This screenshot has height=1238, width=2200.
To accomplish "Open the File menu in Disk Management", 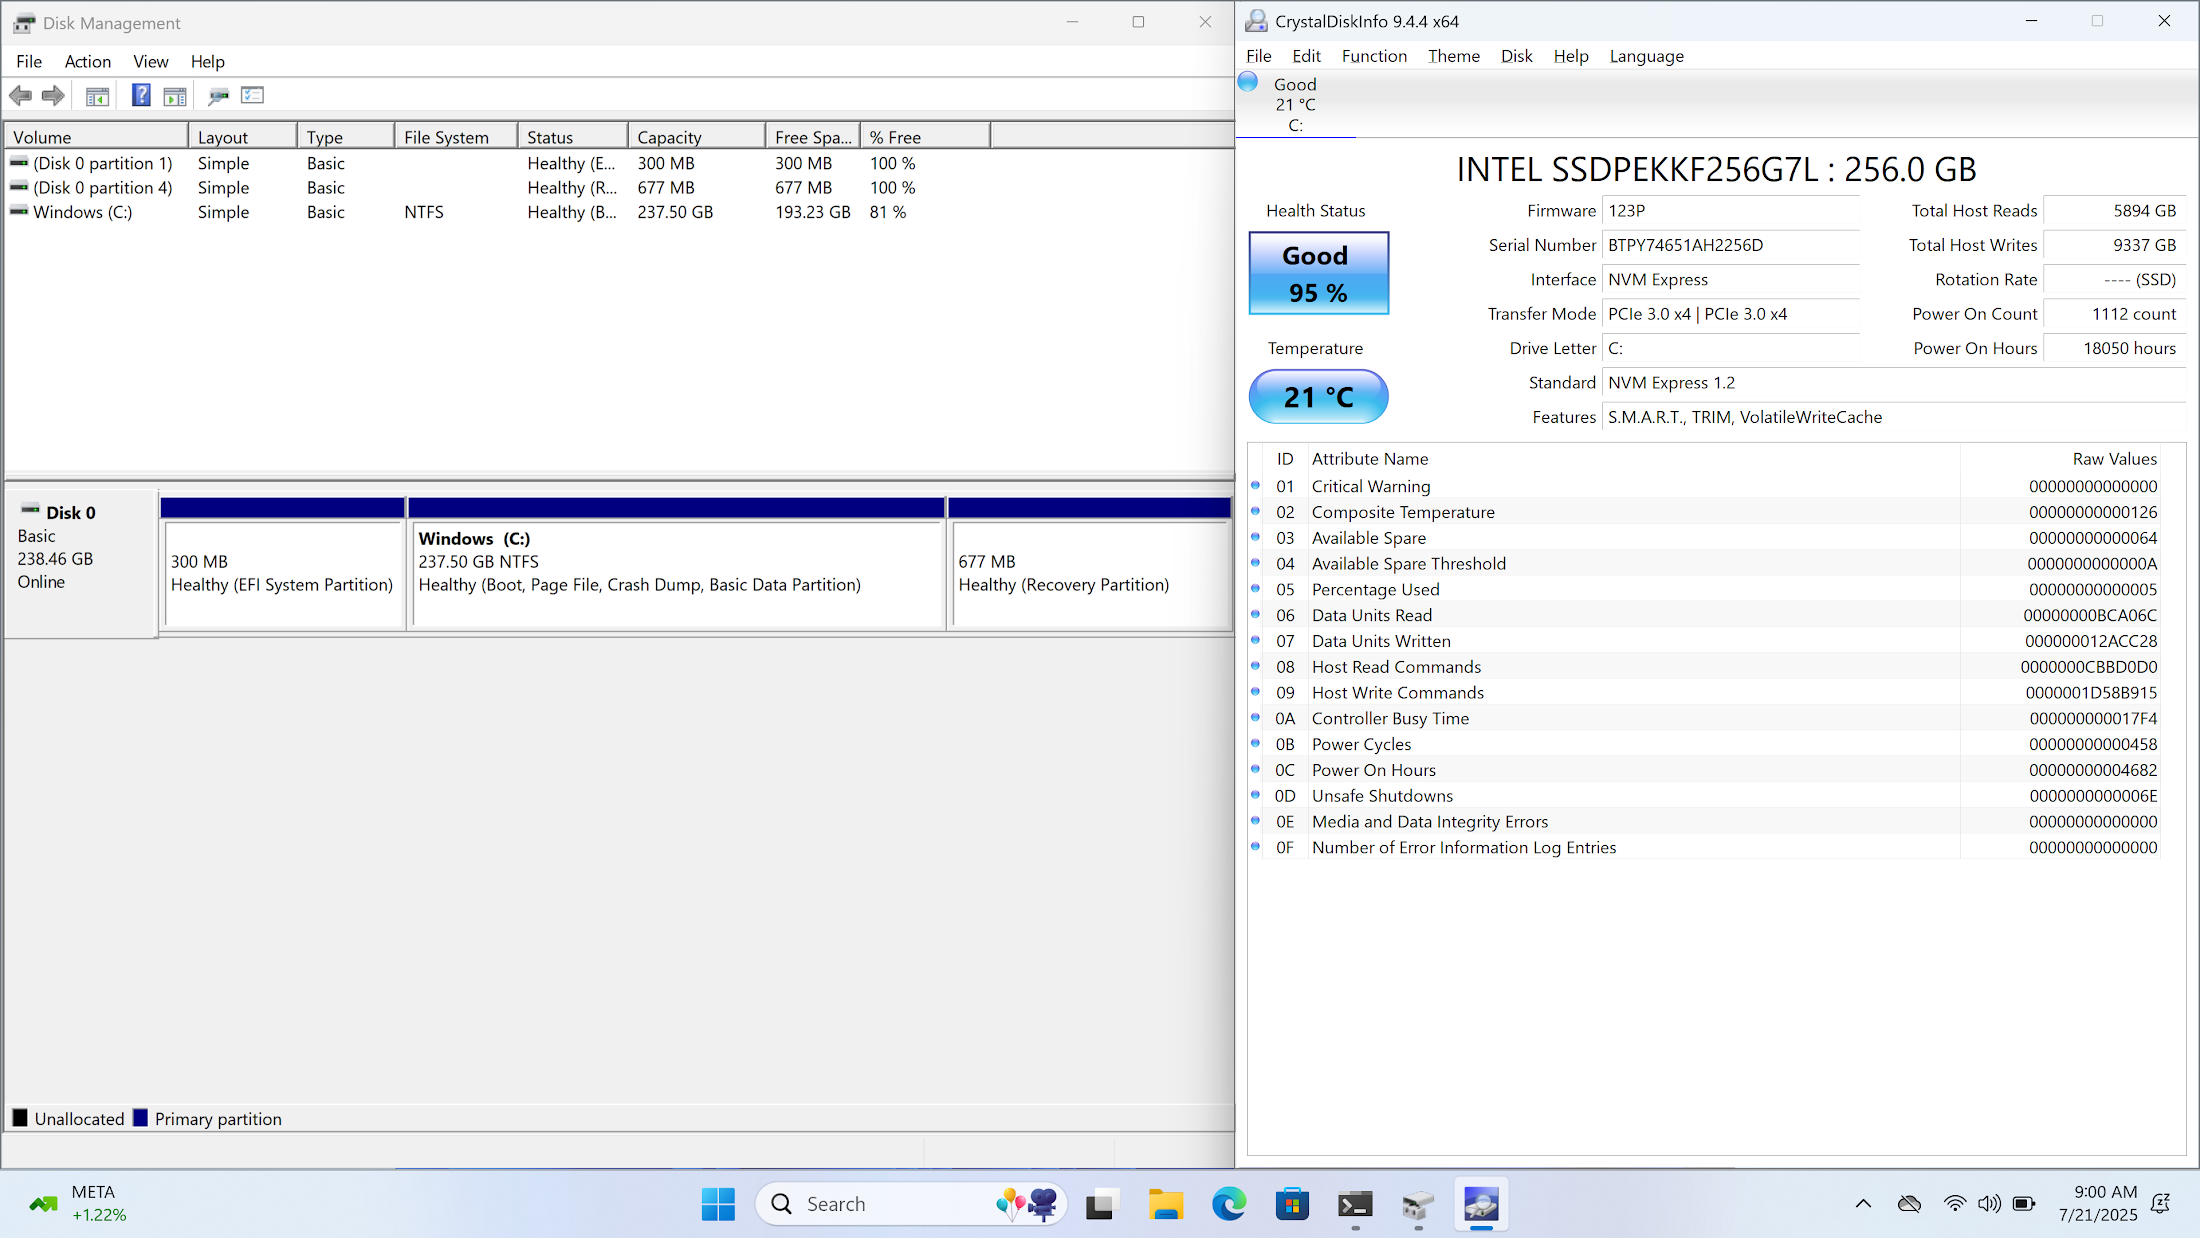I will coord(29,61).
